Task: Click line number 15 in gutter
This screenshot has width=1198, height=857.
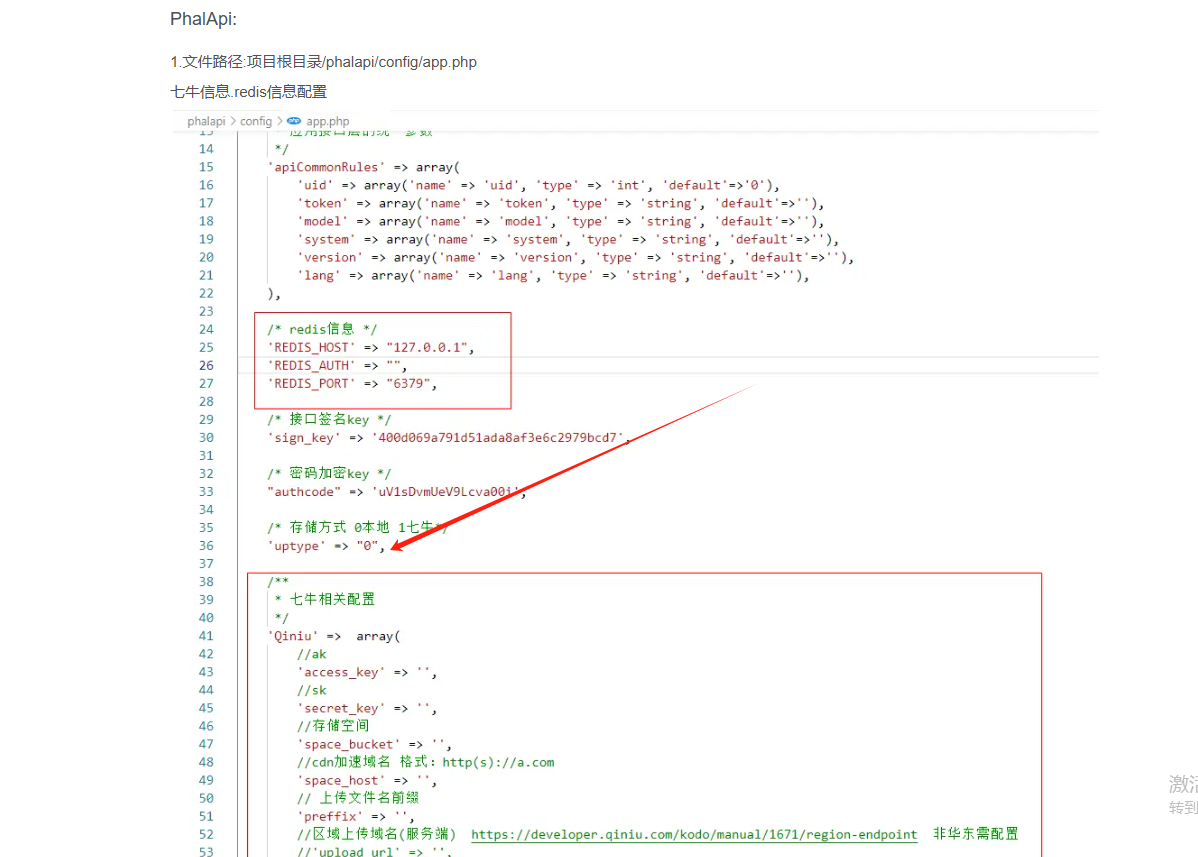Action: click(x=206, y=167)
